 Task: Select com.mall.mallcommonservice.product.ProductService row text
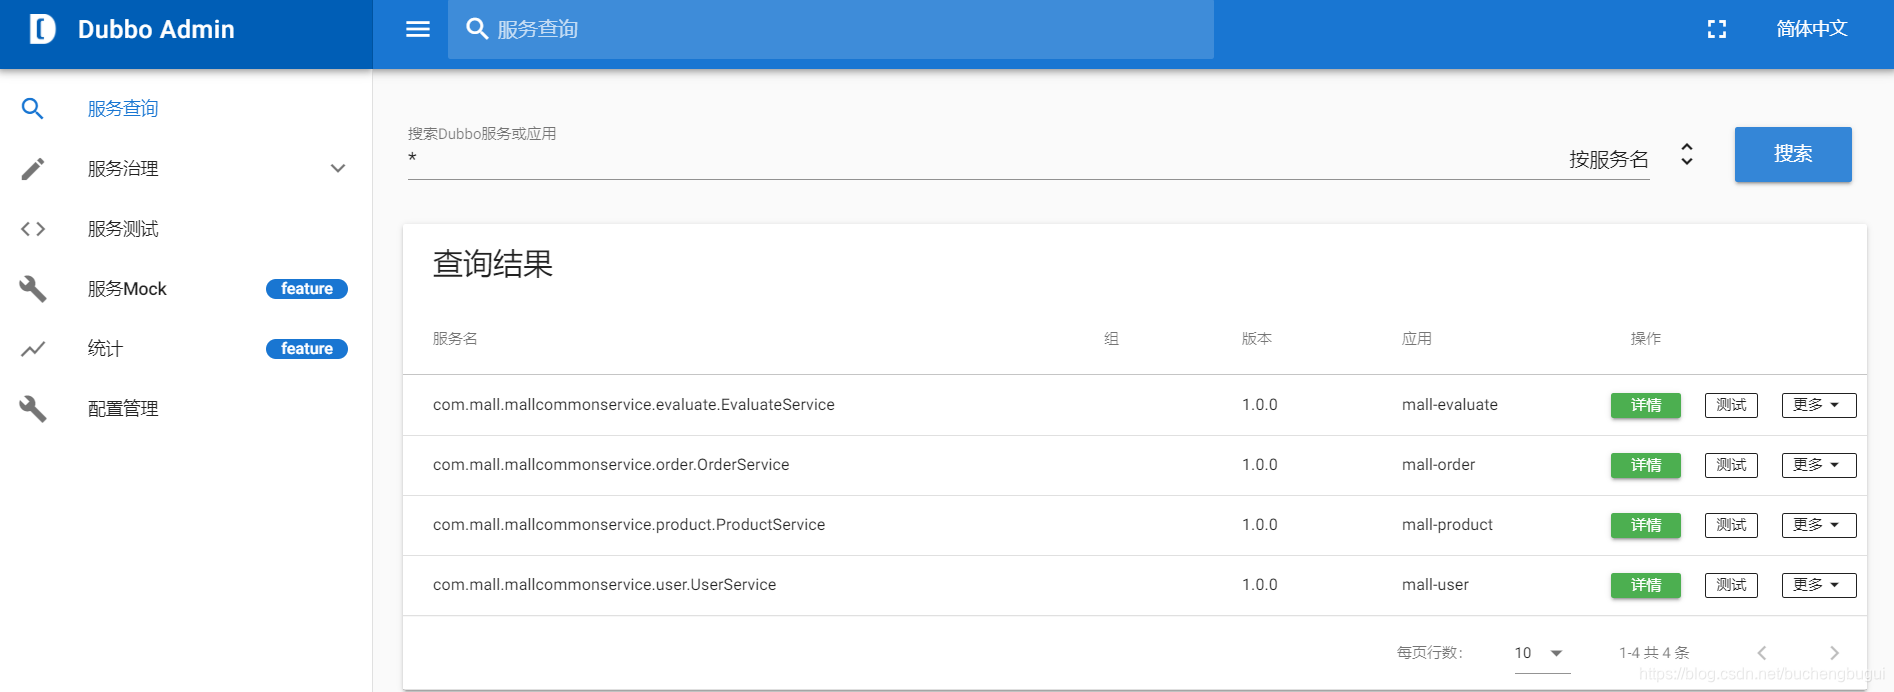point(629,525)
